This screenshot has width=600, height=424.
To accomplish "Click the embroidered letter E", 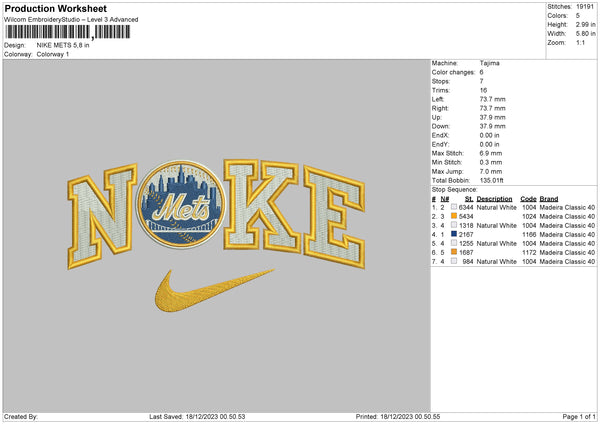I will click(x=334, y=217).
